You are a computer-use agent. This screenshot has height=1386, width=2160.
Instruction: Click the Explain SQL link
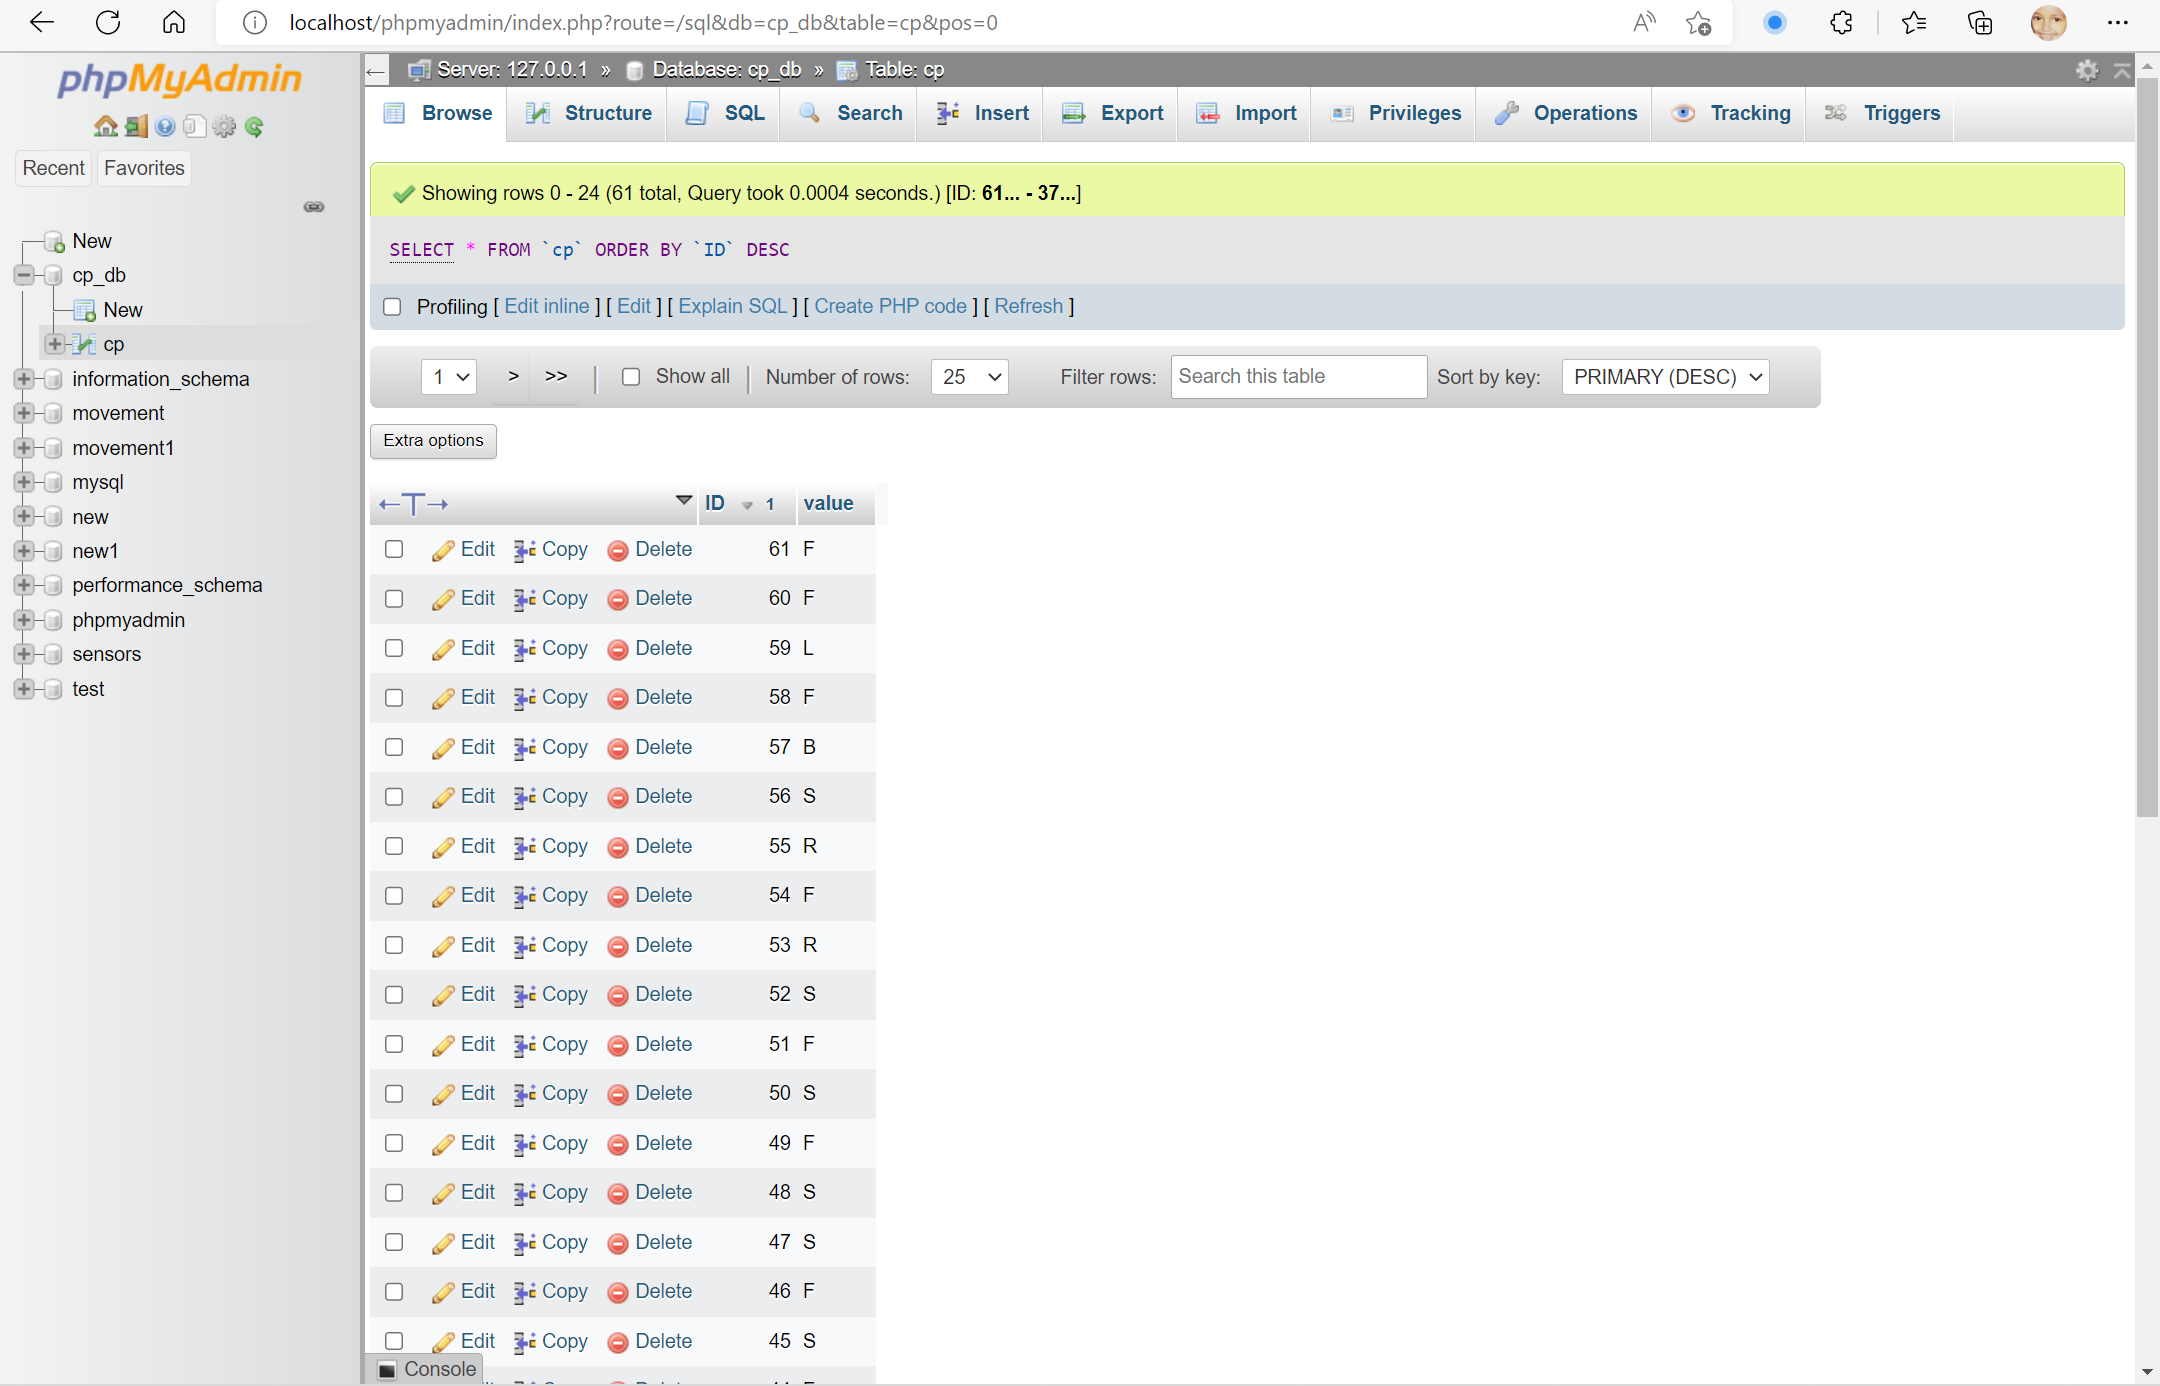[x=733, y=306]
